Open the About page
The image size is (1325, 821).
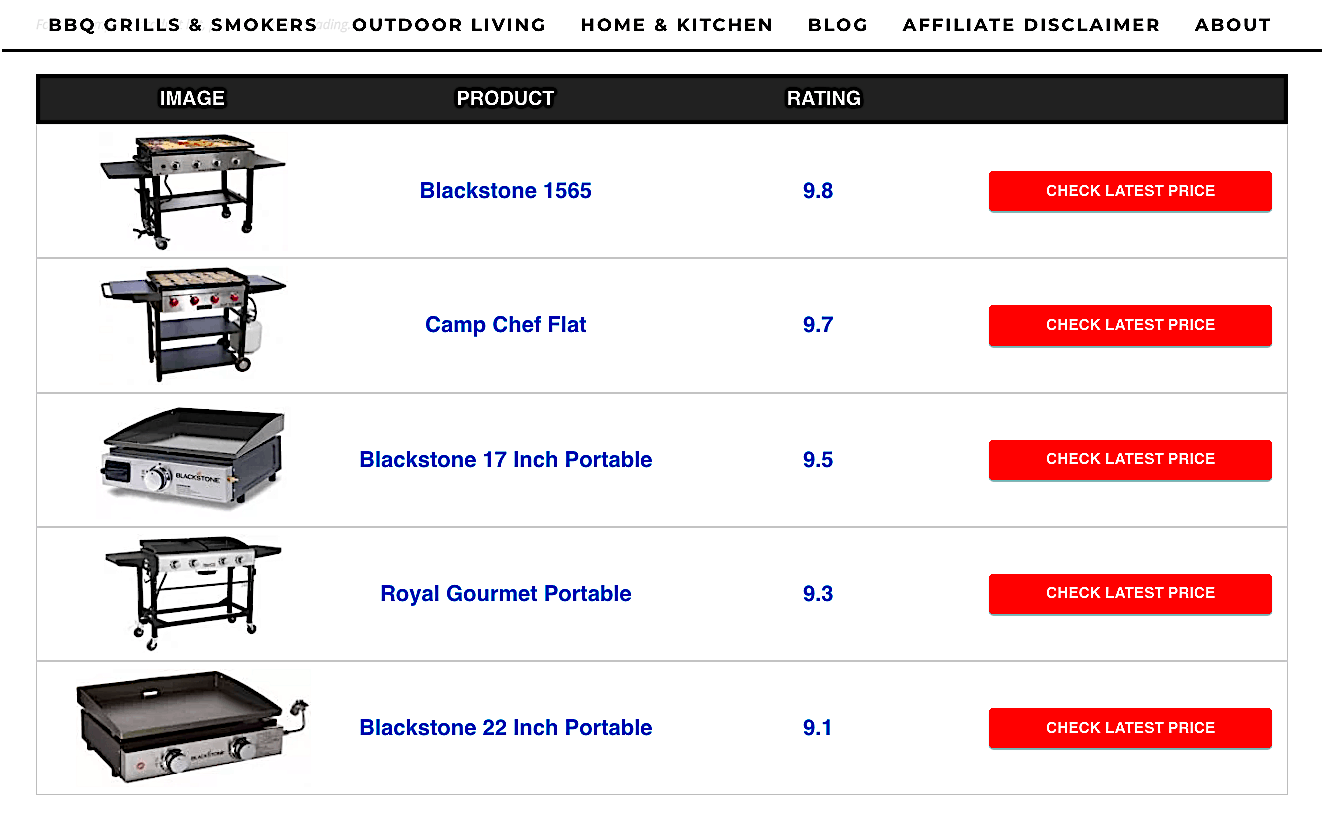pyautogui.click(x=1233, y=25)
